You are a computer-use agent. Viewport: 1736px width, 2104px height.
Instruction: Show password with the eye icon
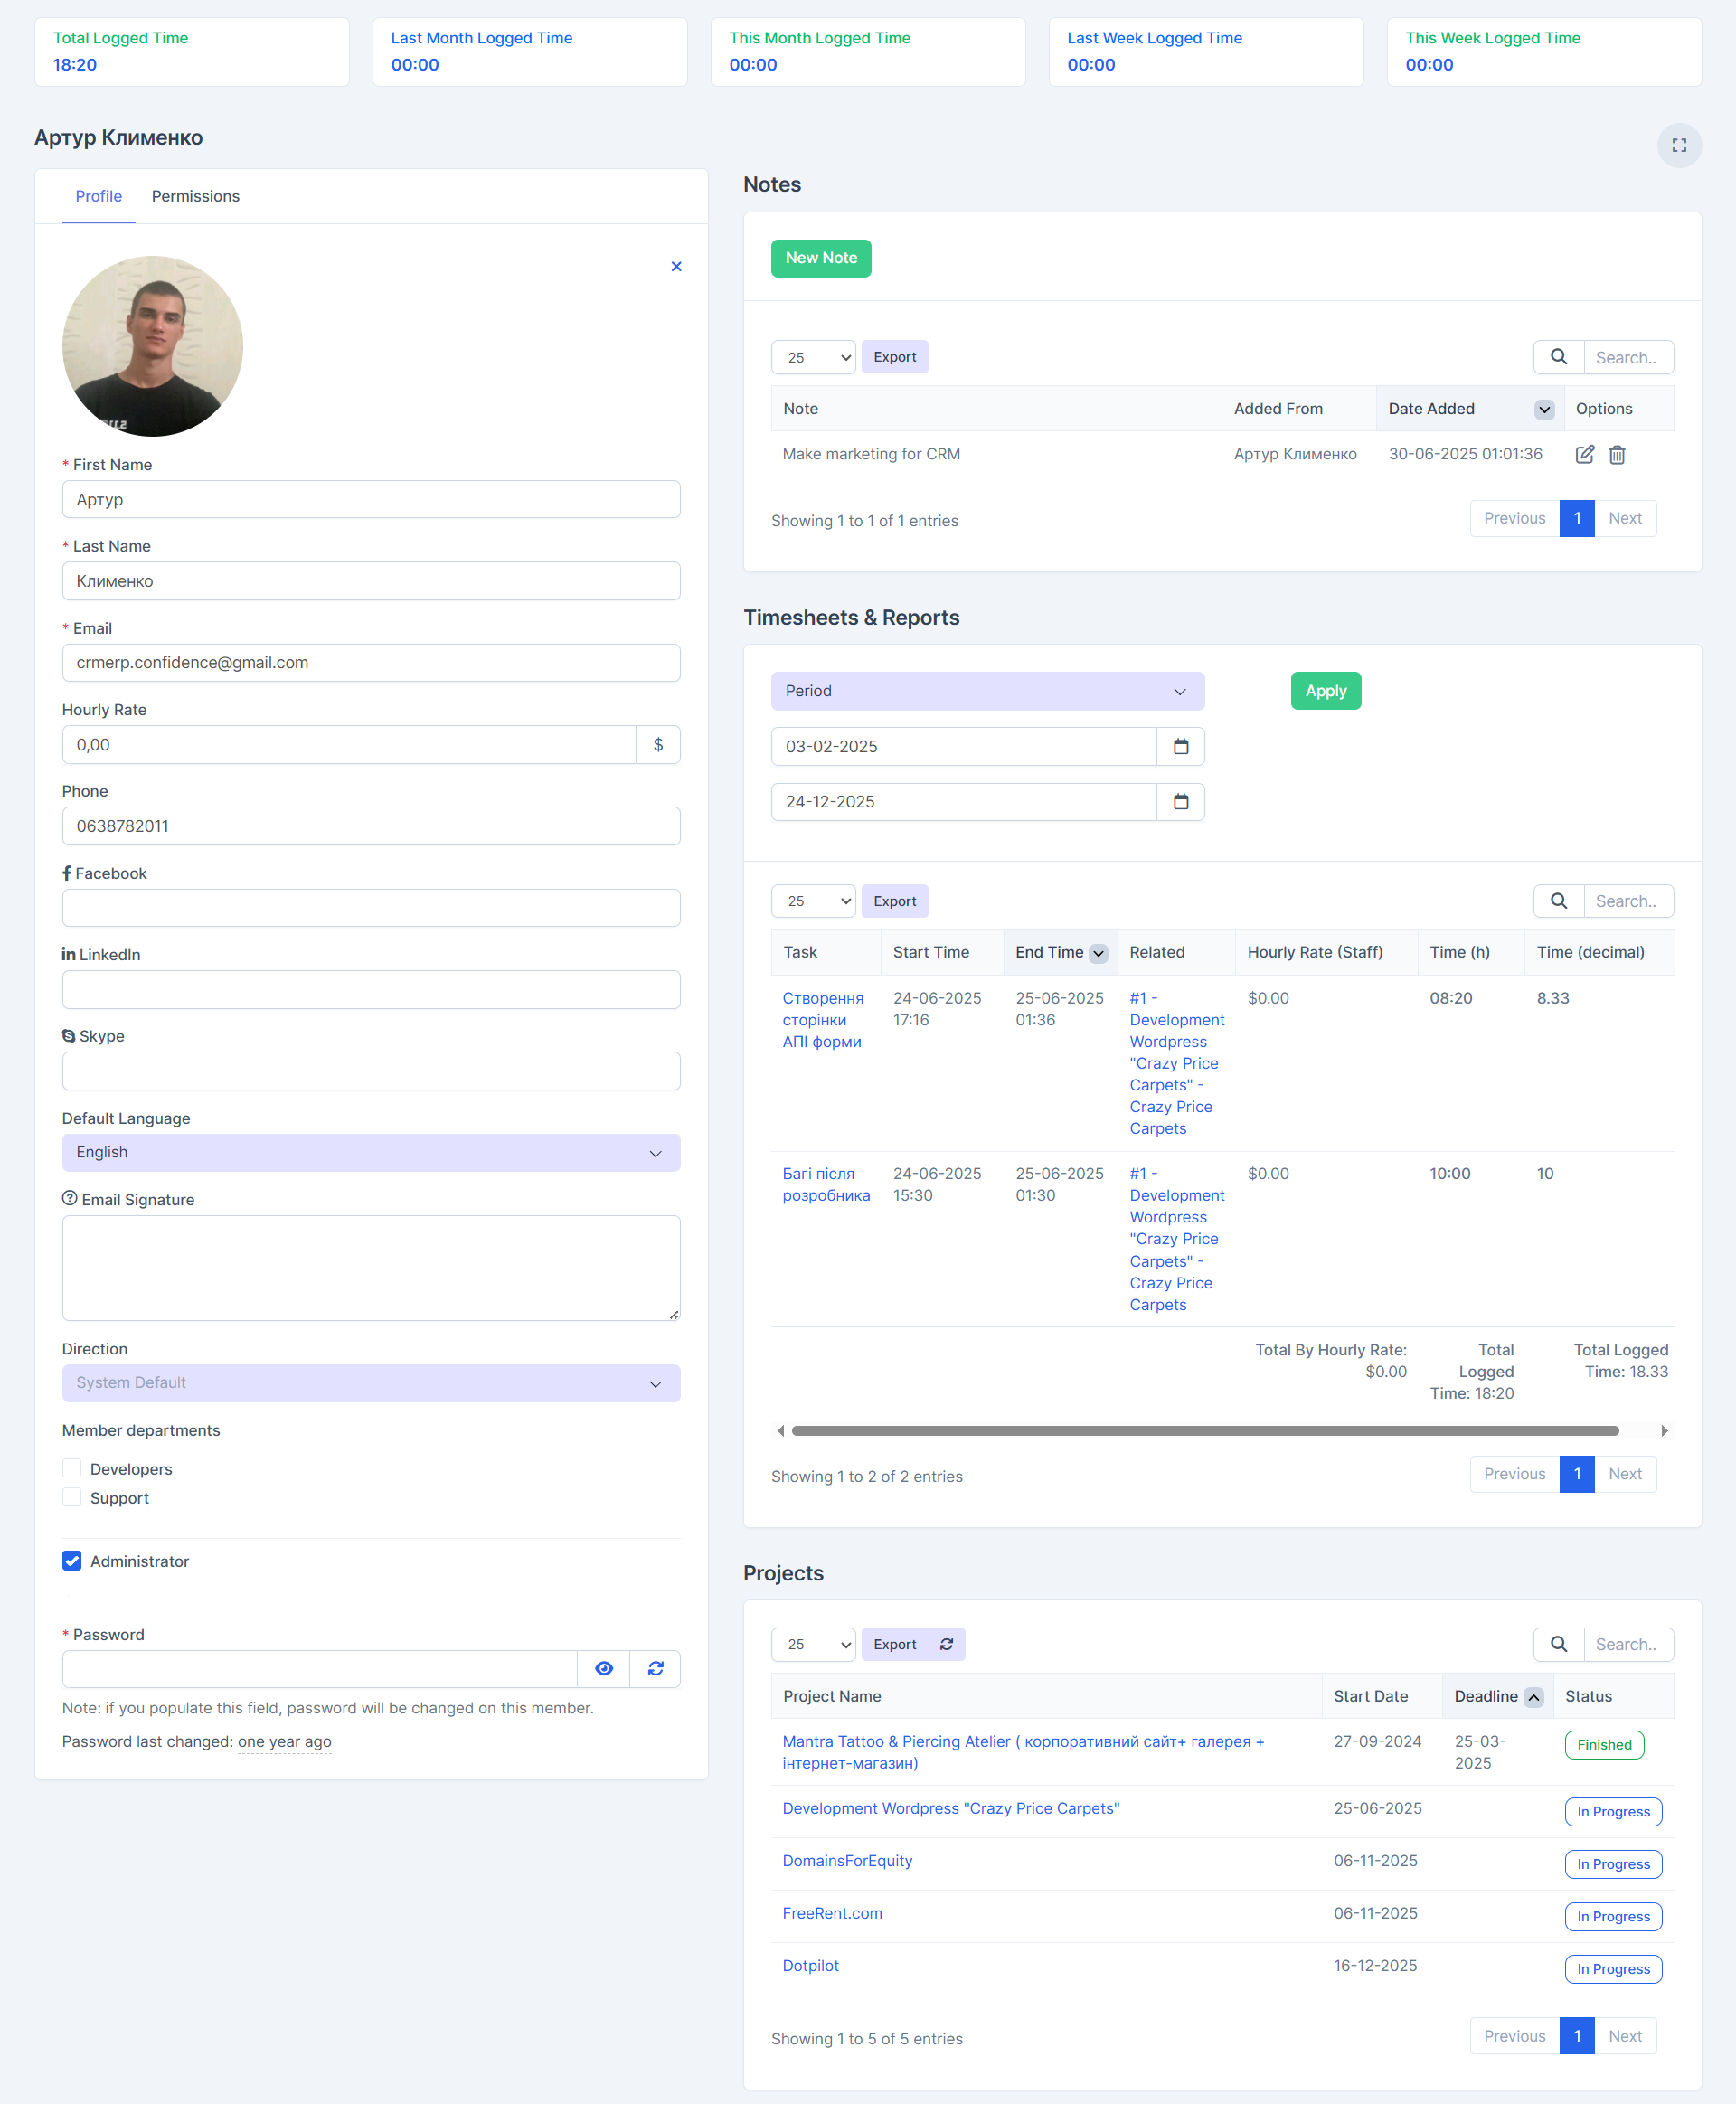(x=603, y=1668)
